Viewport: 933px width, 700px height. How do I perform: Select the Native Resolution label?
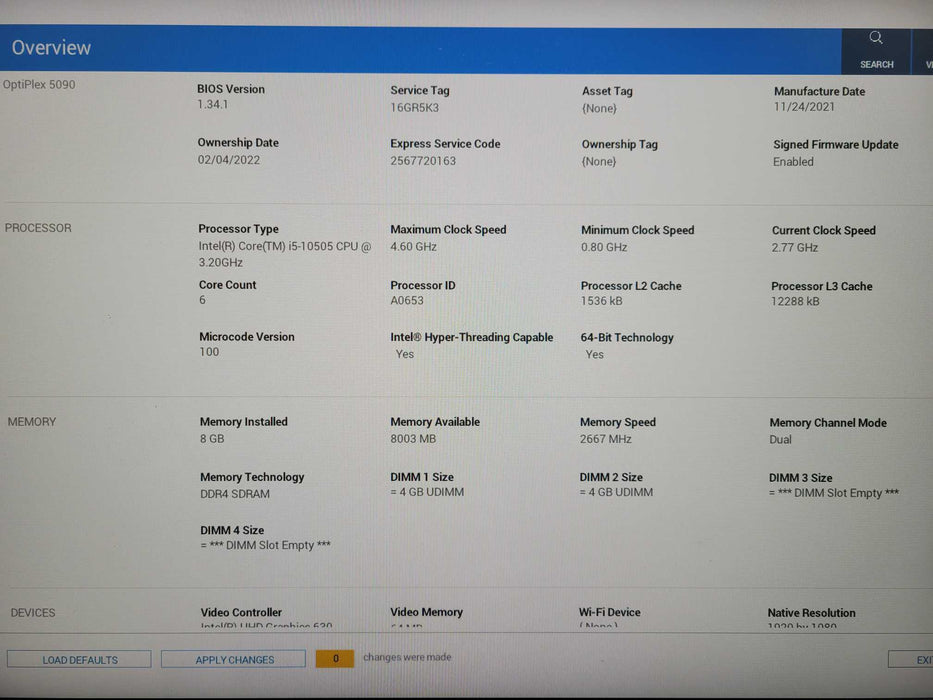point(811,612)
